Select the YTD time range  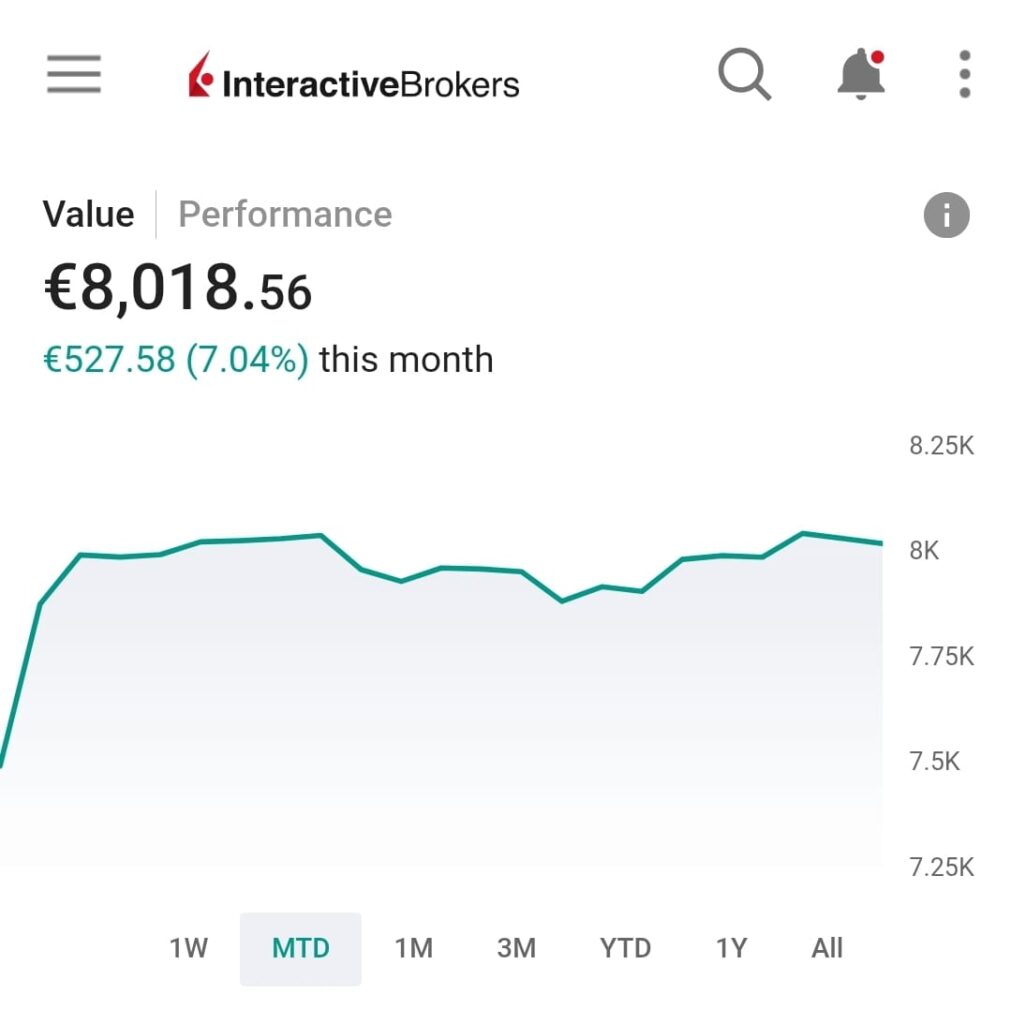coord(625,948)
